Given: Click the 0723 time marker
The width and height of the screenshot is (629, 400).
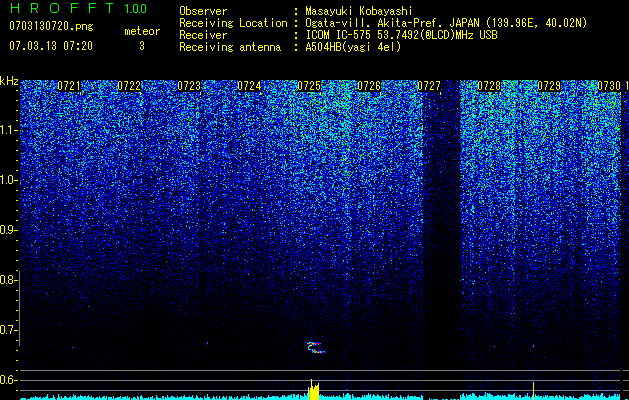Looking at the screenshot, I should coord(189,86).
